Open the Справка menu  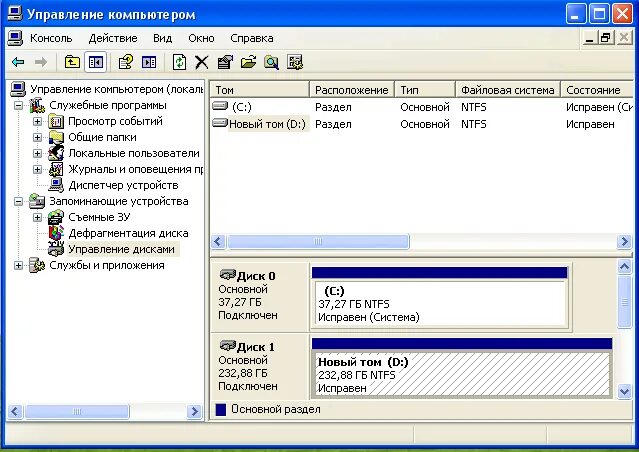pos(251,38)
